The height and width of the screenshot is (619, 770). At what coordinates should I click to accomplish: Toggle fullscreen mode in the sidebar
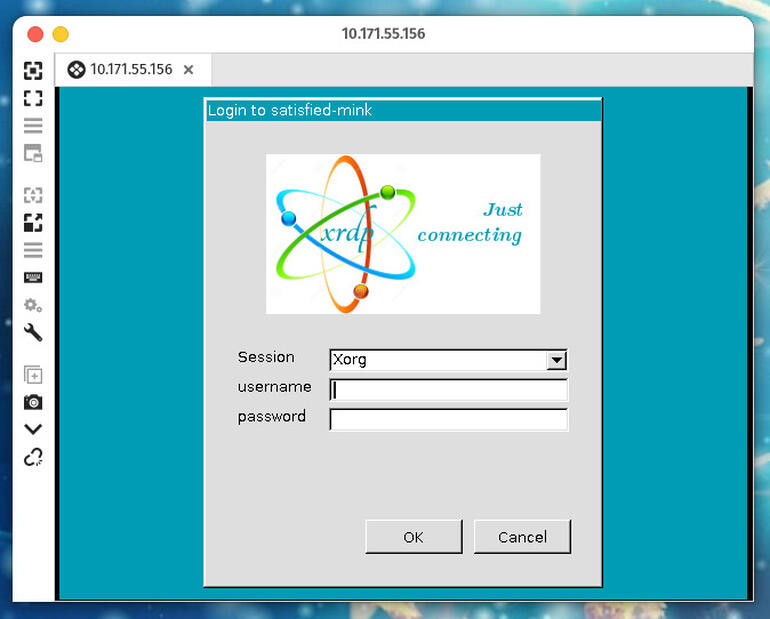tap(33, 98)
